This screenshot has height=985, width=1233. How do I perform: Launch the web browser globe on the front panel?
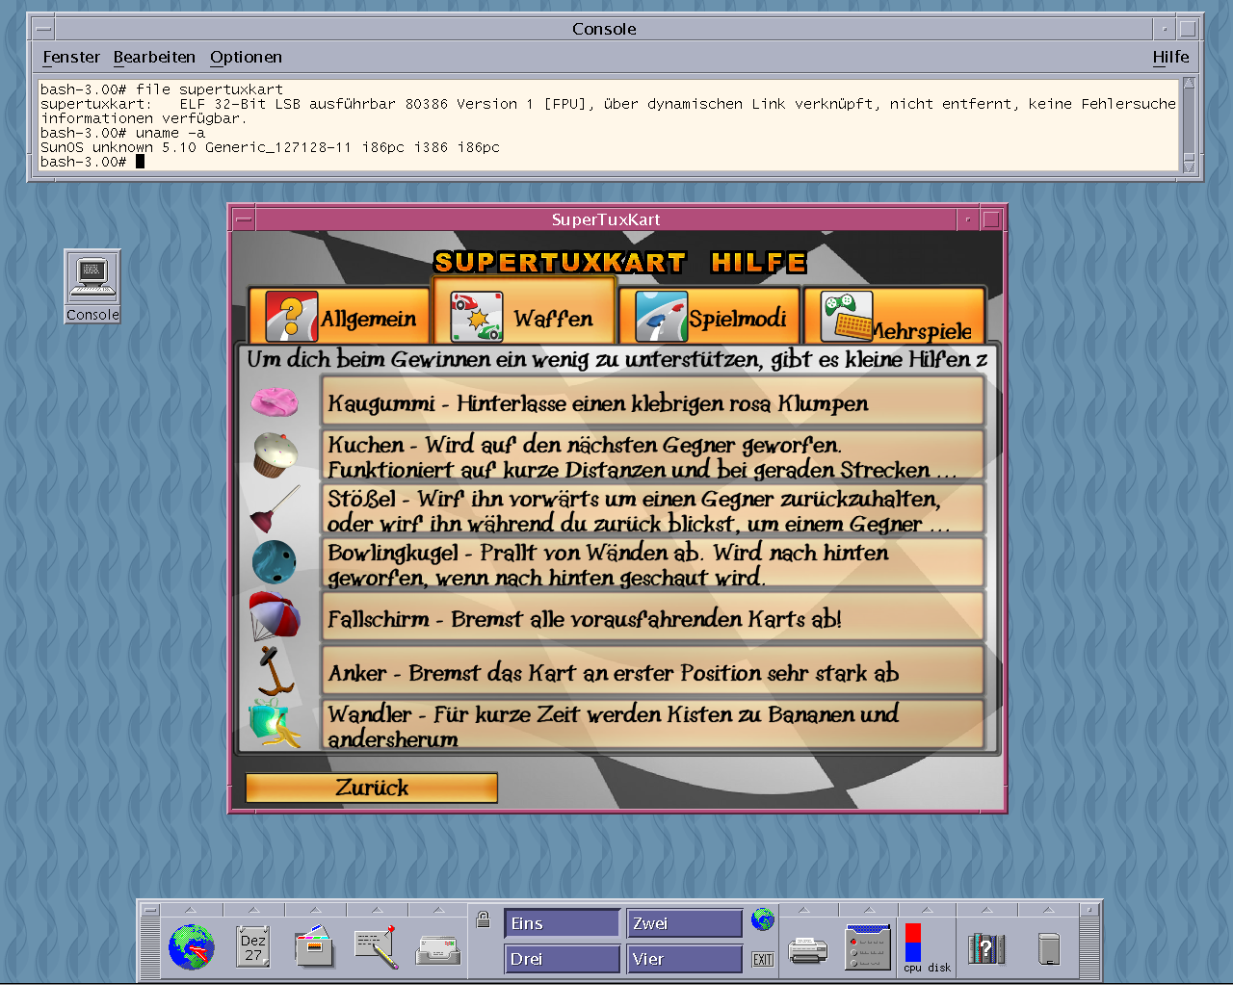click(x=191, y=947)
